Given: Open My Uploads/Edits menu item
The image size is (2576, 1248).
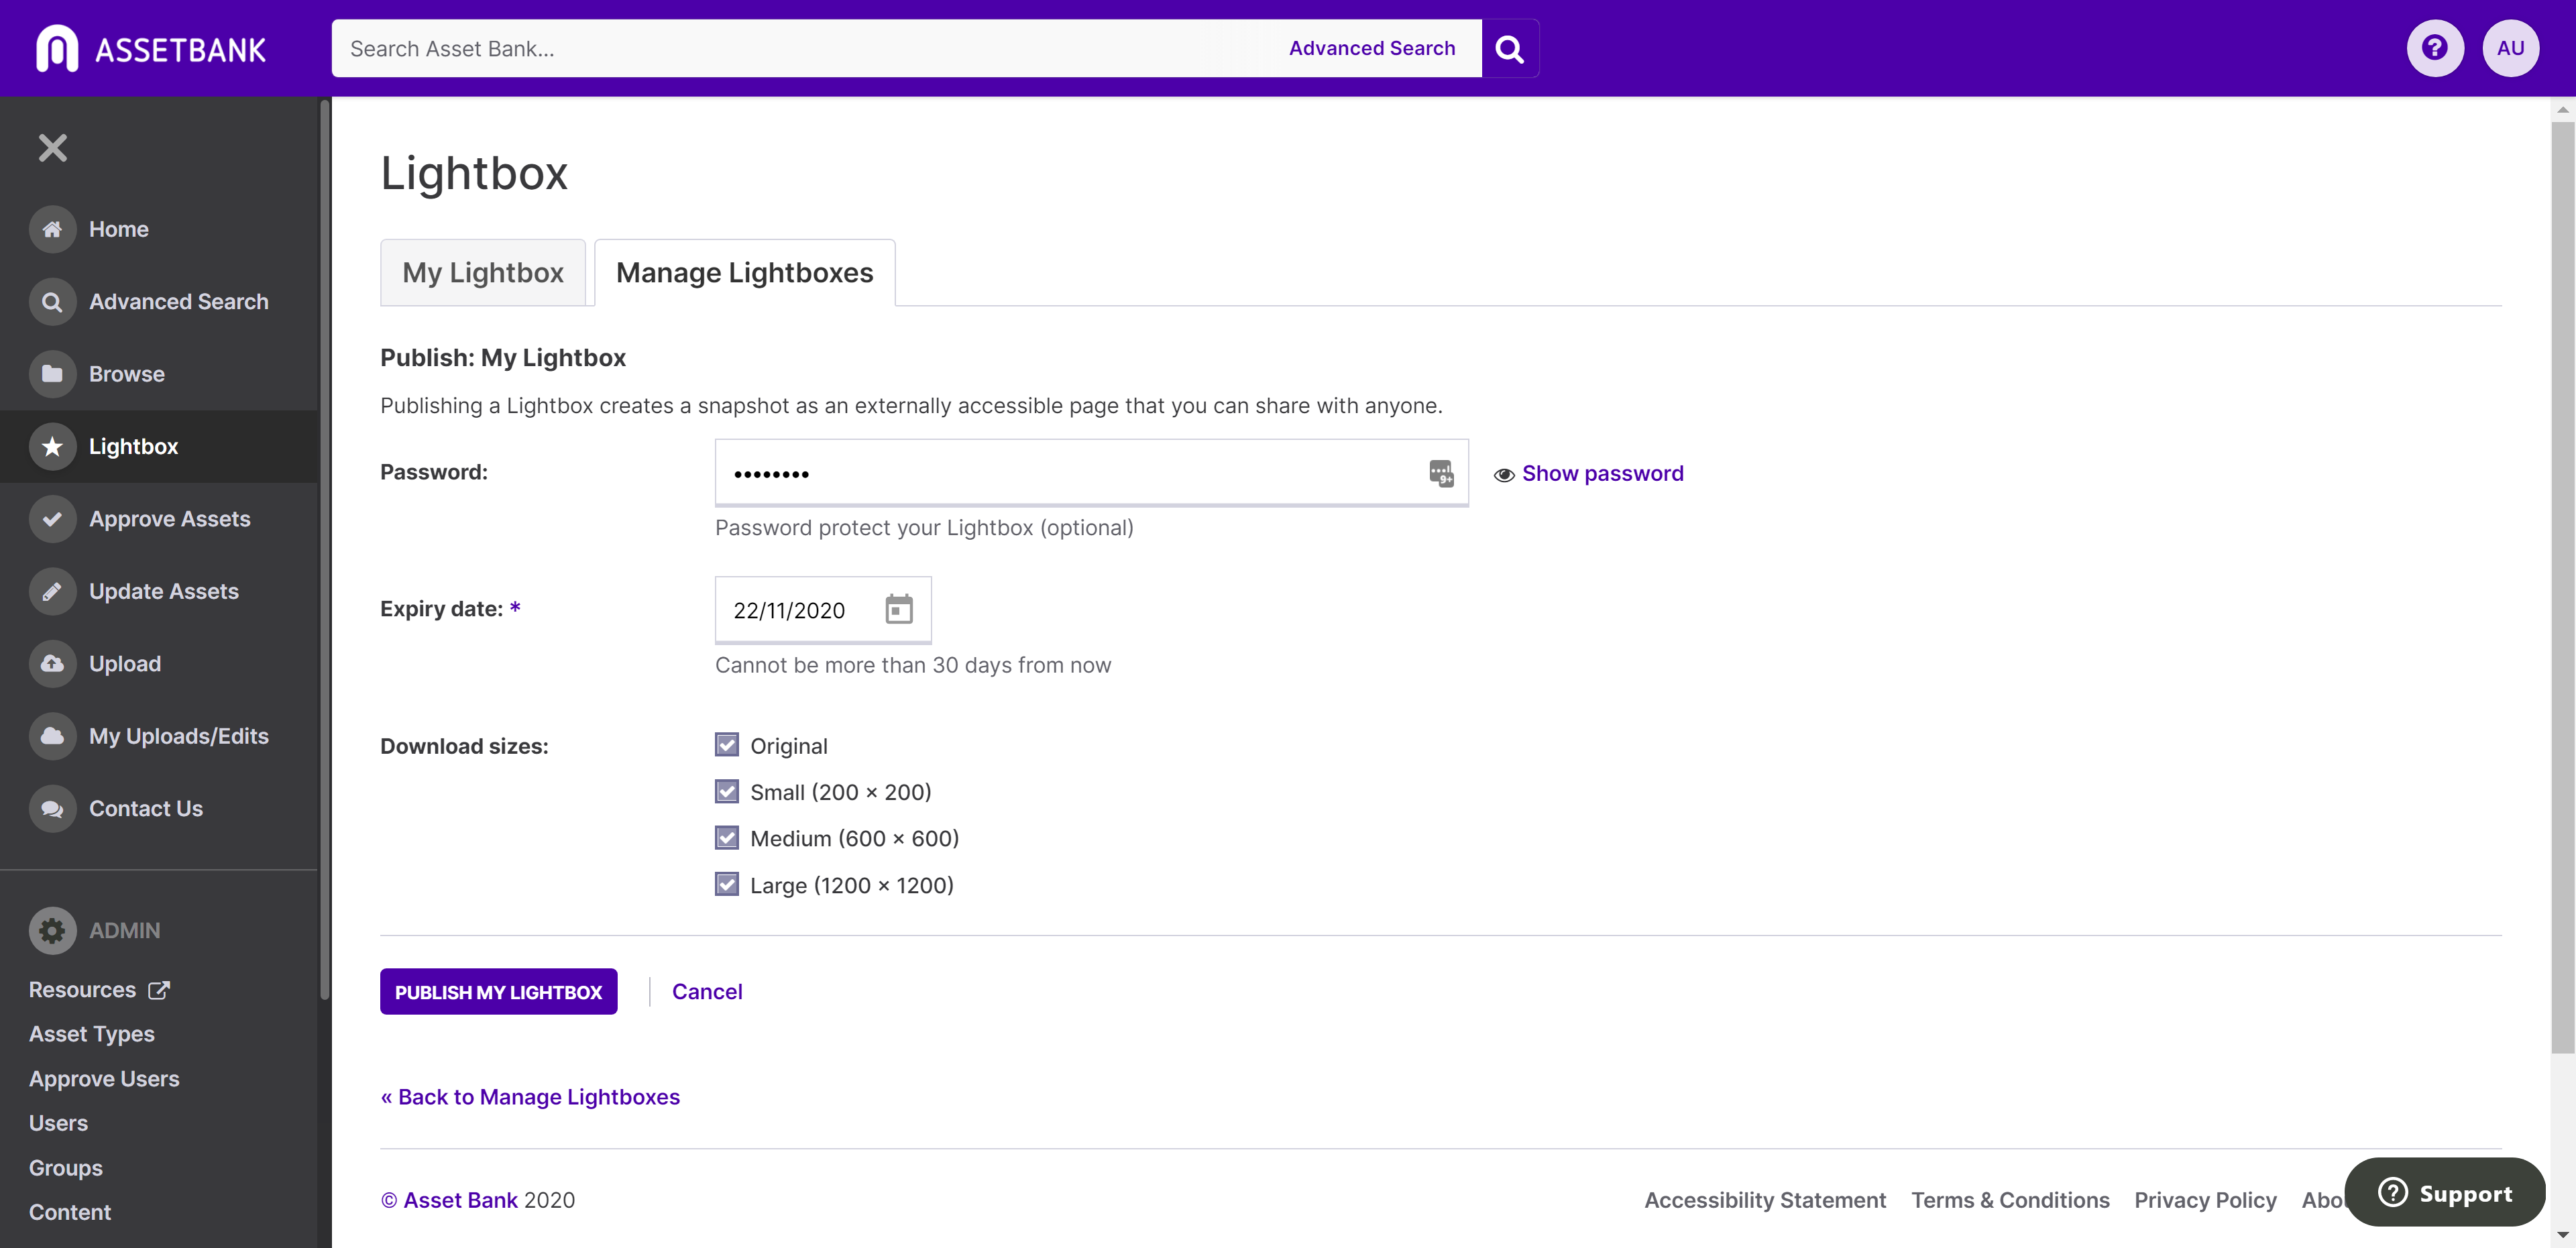Looking at the screenshot, I should 179,736.
